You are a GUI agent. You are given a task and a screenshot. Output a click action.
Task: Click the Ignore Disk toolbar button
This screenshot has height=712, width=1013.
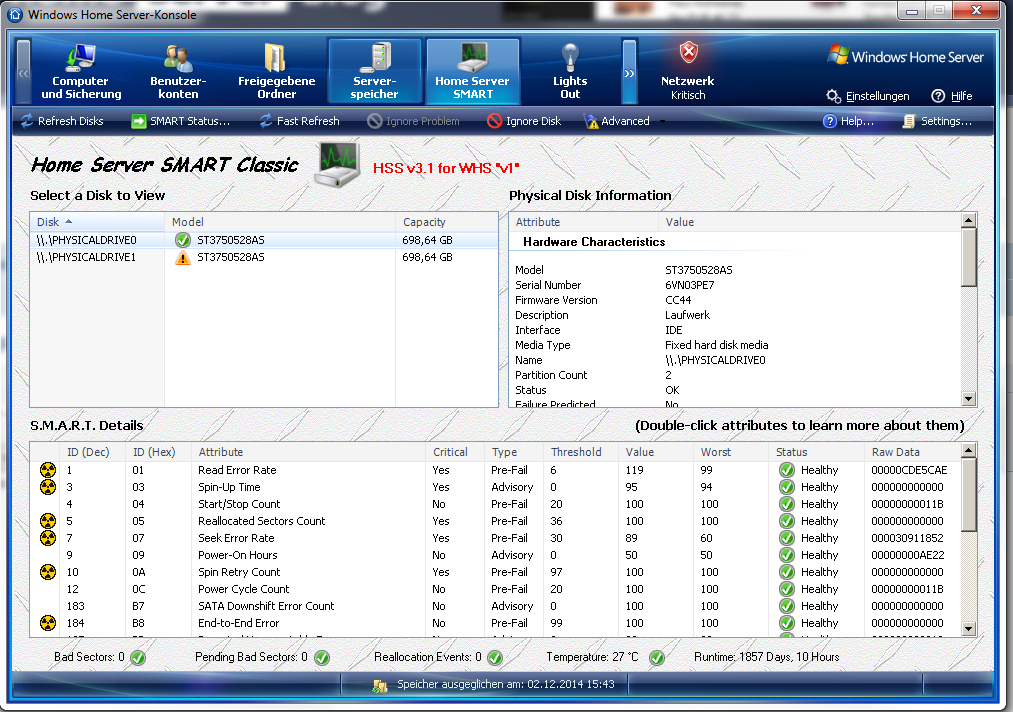[x=525, y=121]
